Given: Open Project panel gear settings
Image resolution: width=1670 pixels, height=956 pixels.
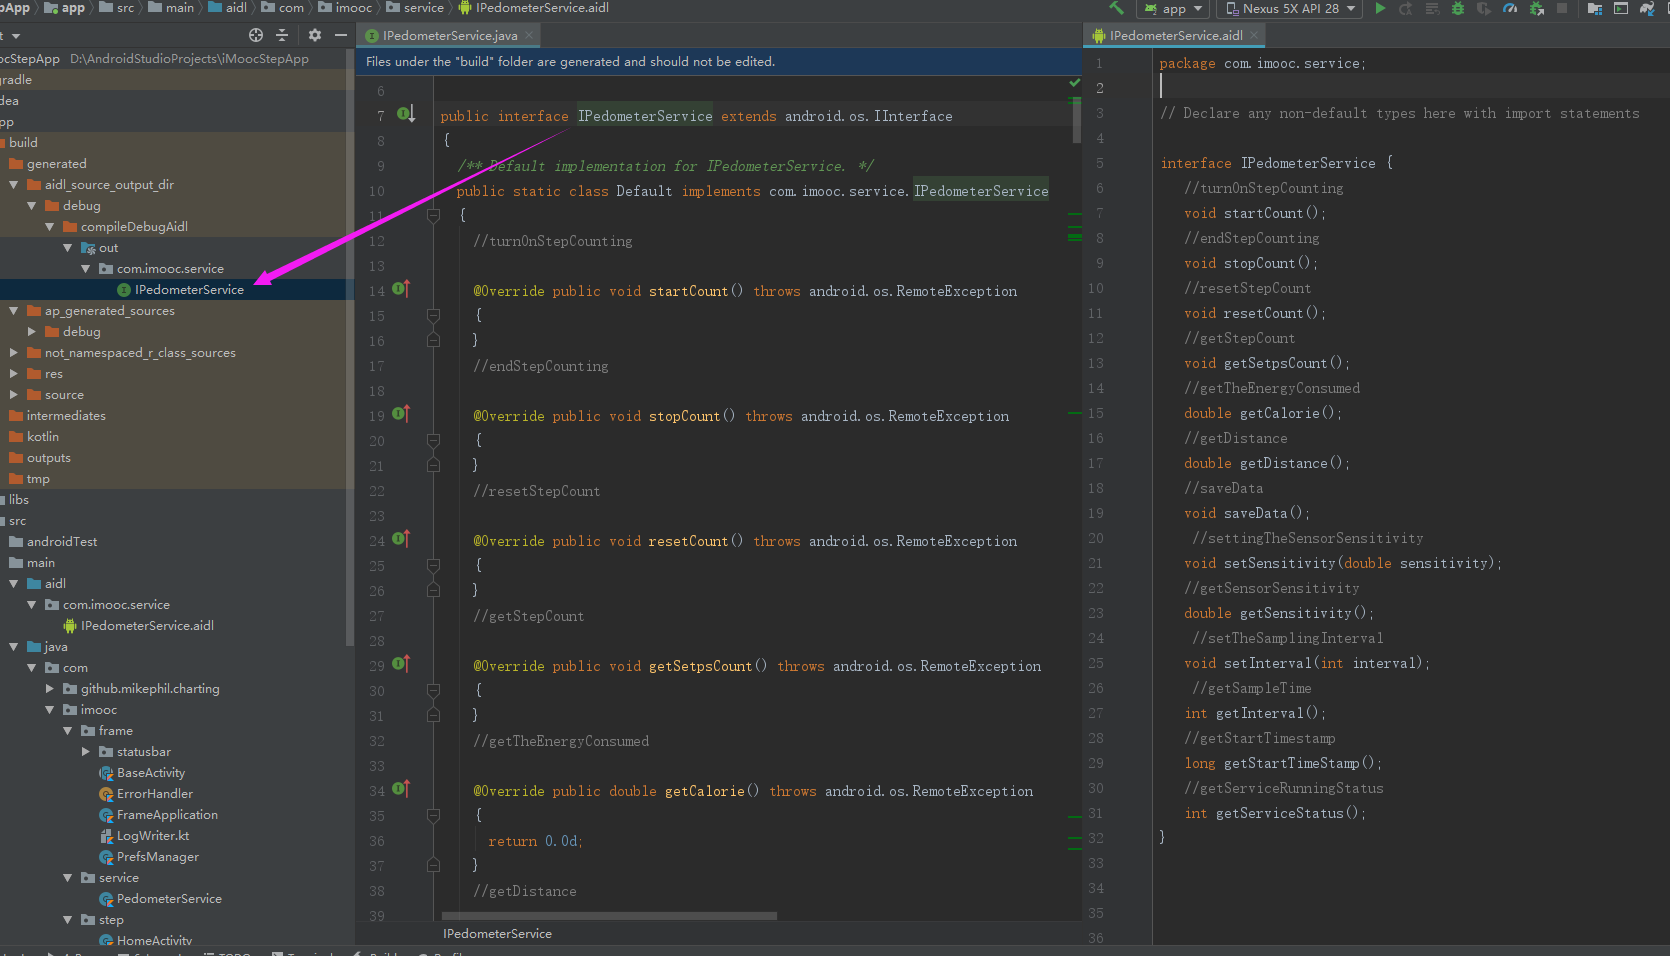Looking at the screenshot, I should click(x=315, y=35).
